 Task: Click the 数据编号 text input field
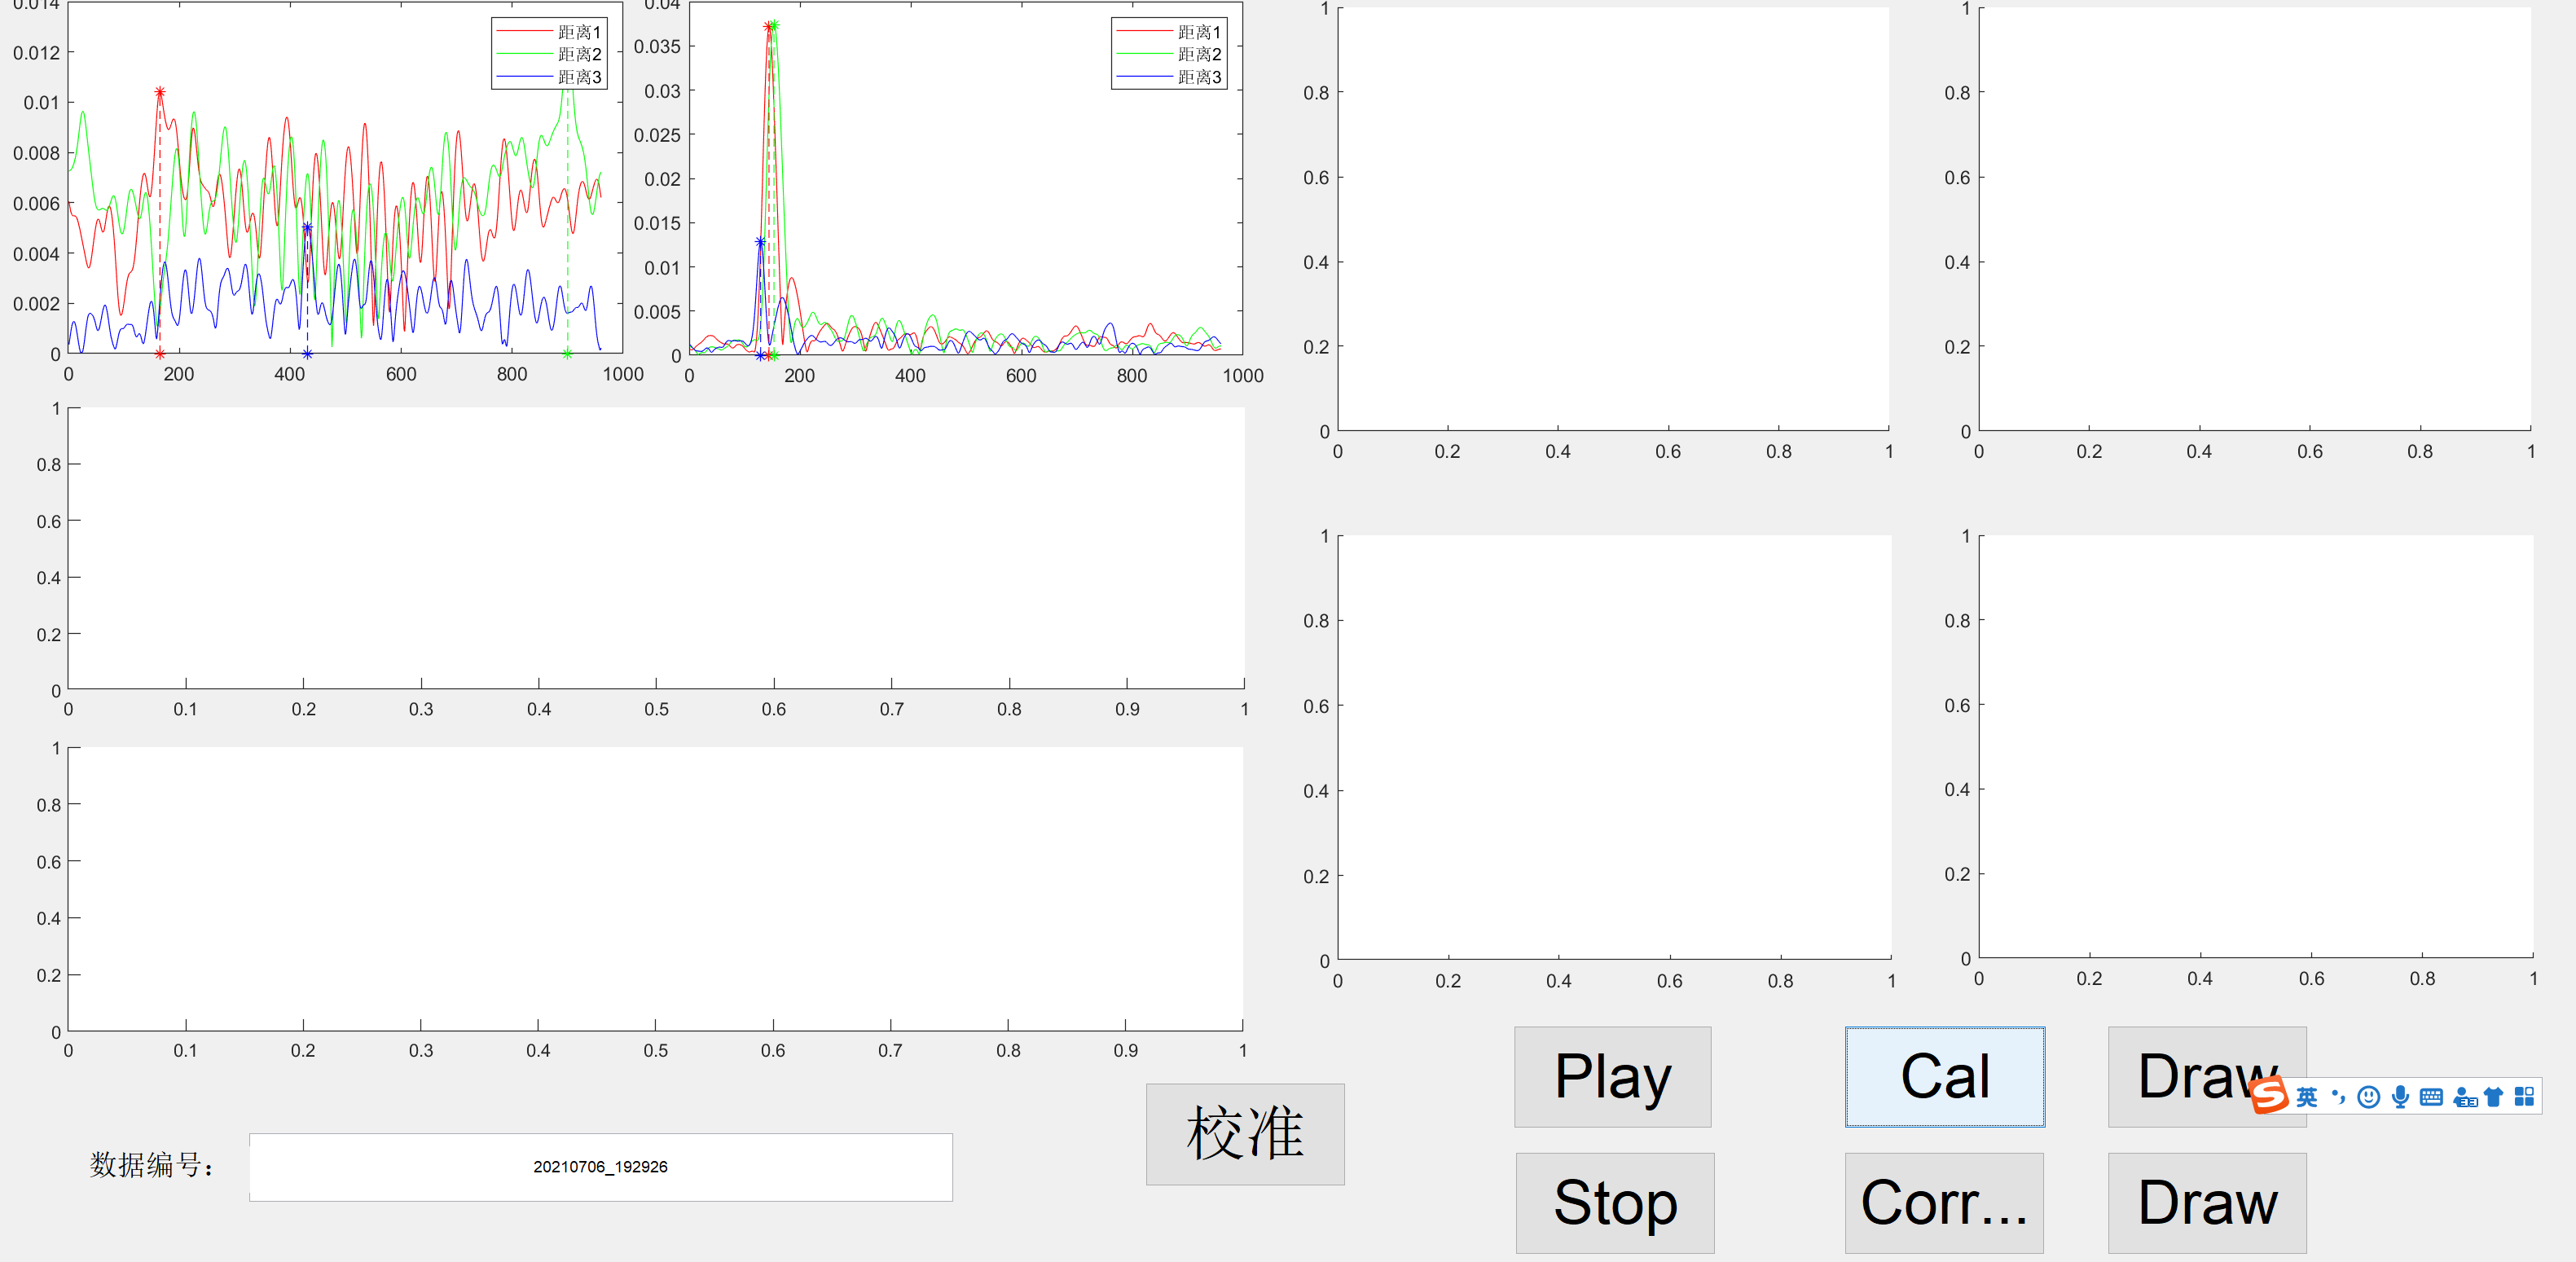(600, 1167)
